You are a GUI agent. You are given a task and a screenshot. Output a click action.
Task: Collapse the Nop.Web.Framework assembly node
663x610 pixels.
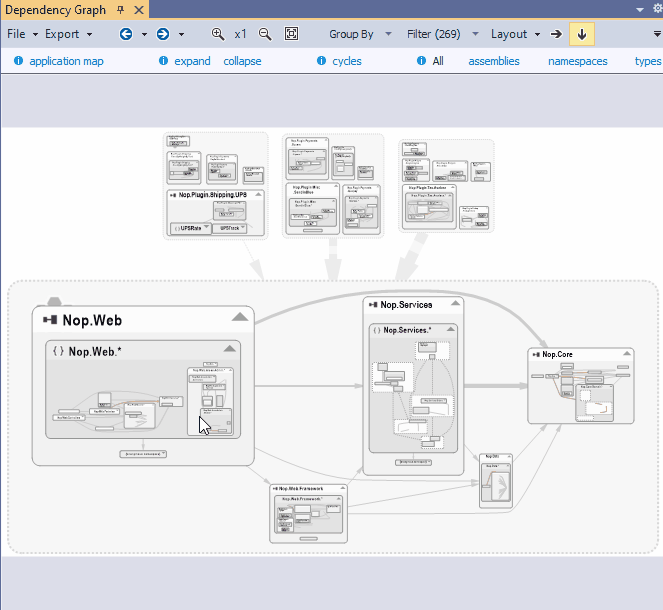342,488
